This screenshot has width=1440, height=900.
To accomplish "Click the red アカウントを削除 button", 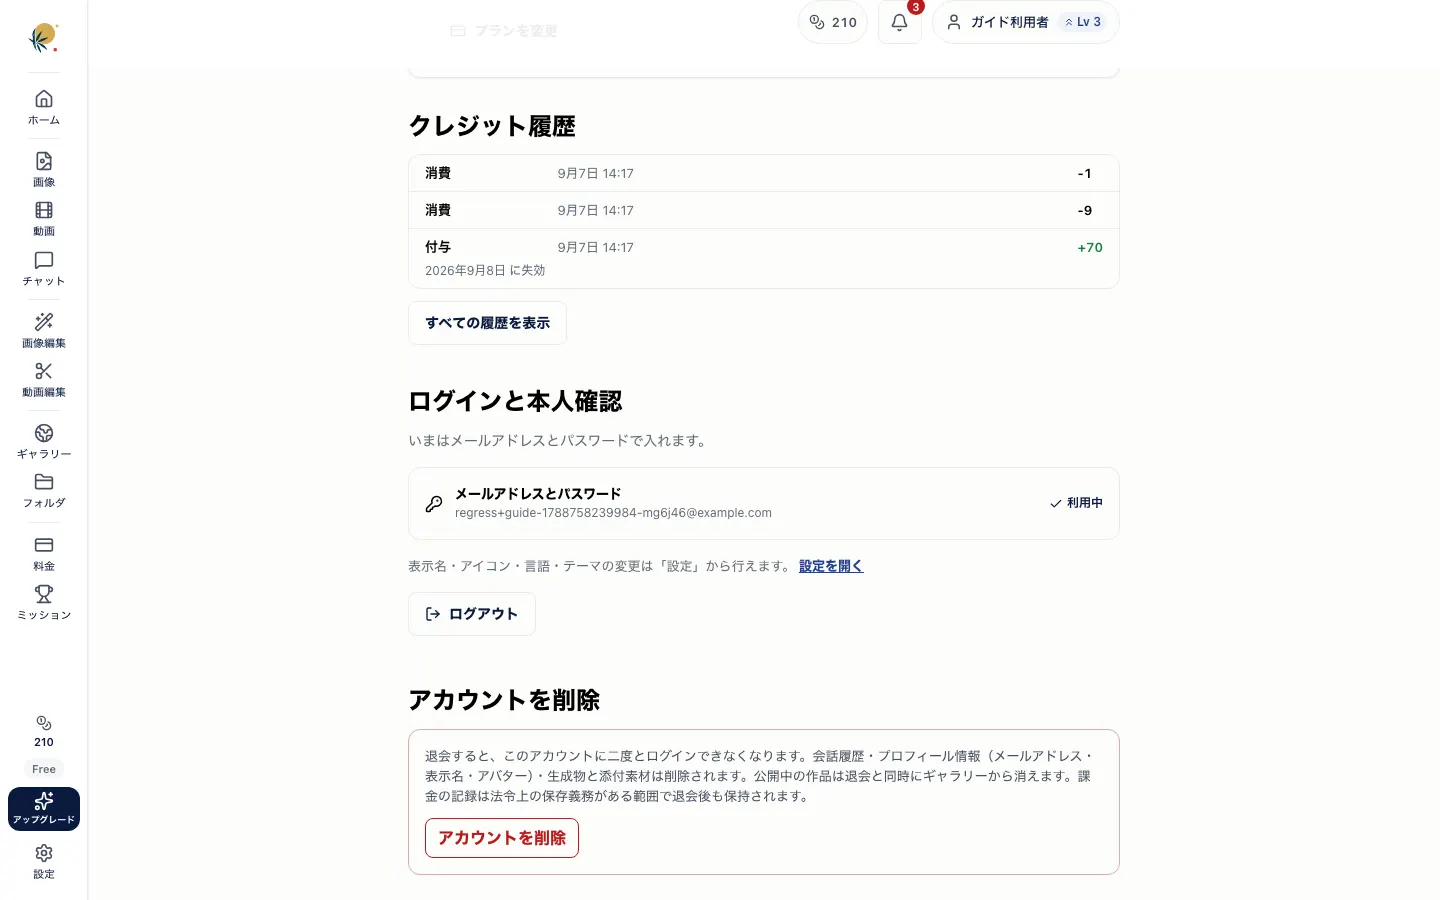I will point(502,838).
